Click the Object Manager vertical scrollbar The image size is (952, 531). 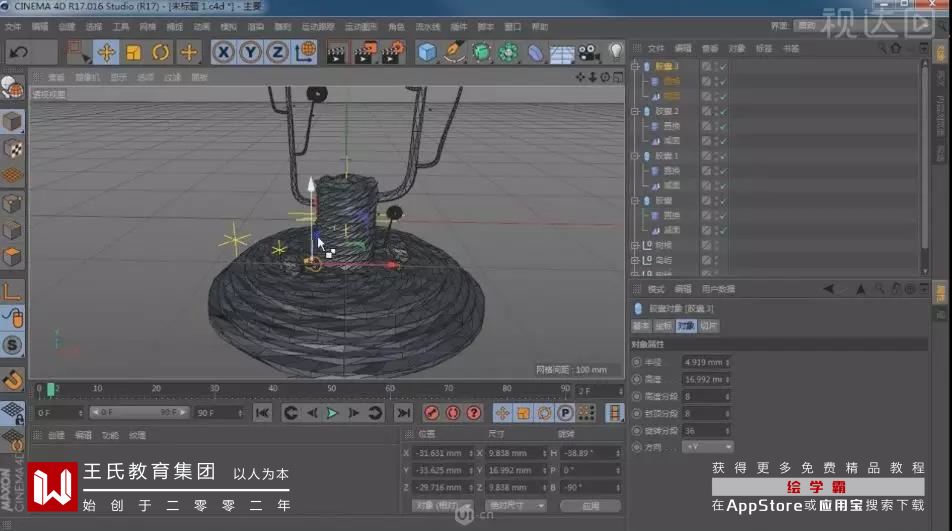coord(925,167)
